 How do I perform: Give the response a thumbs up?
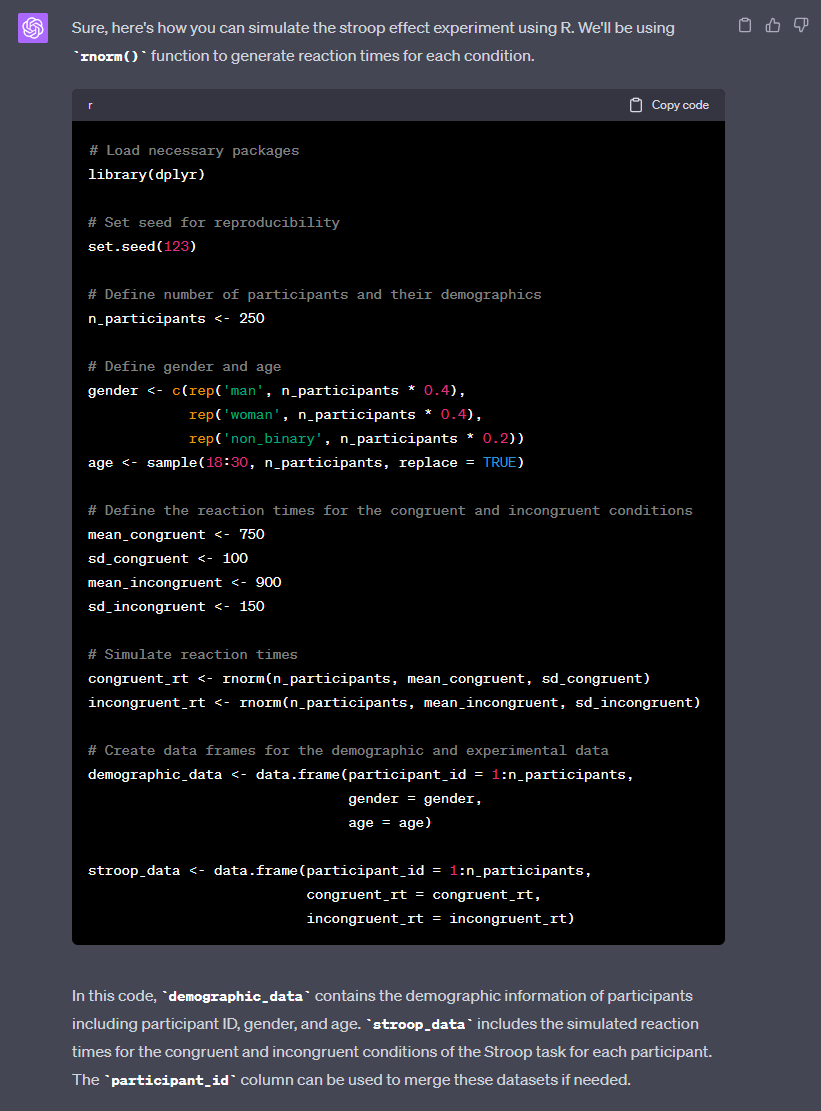point(772,26)
